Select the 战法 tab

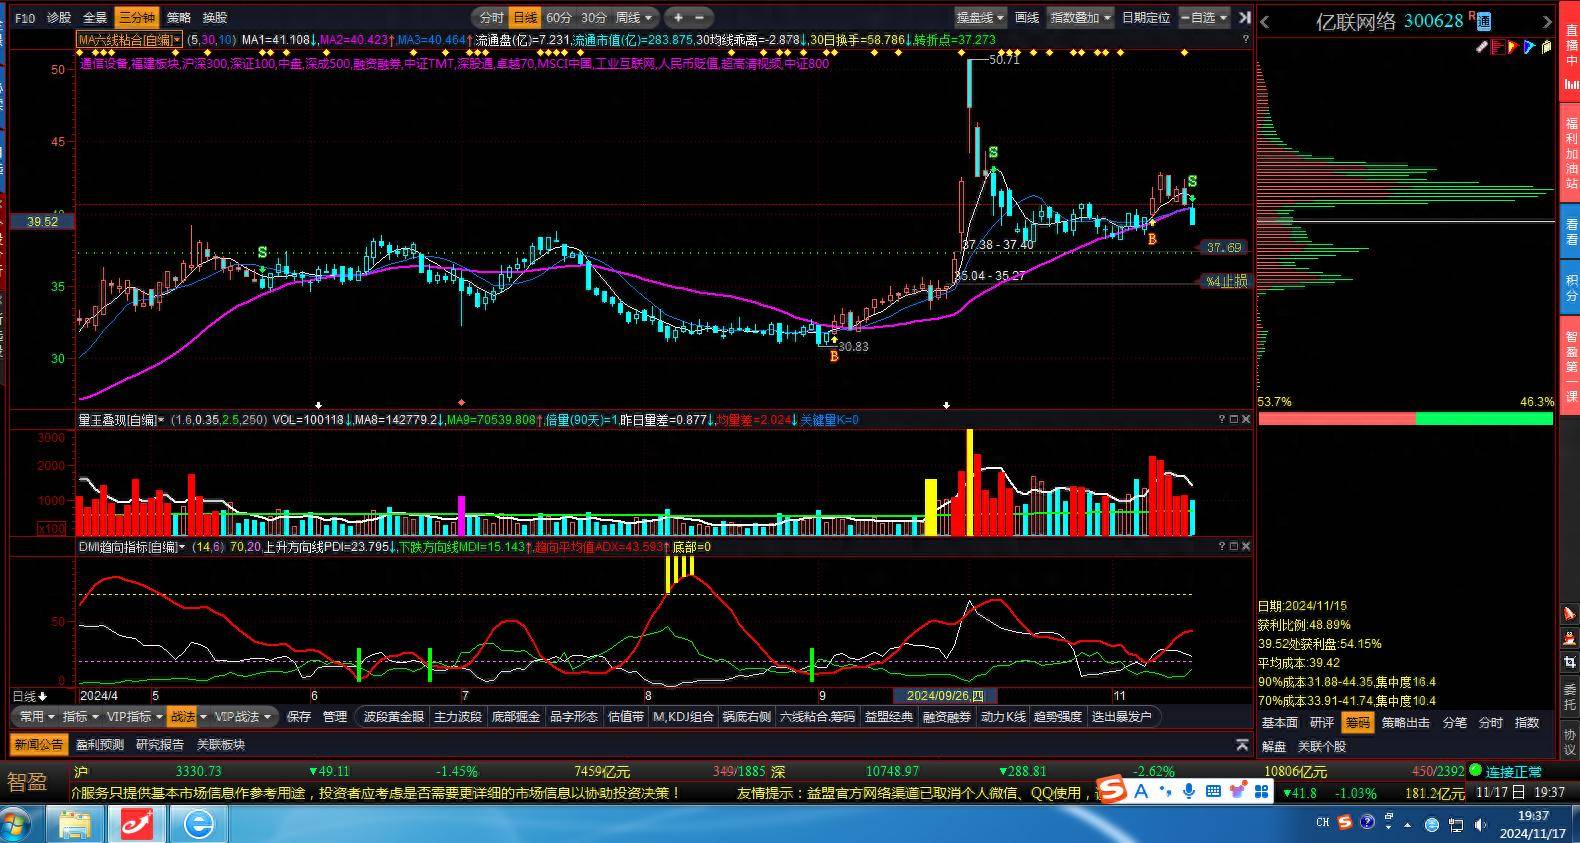tap(182, 716)
